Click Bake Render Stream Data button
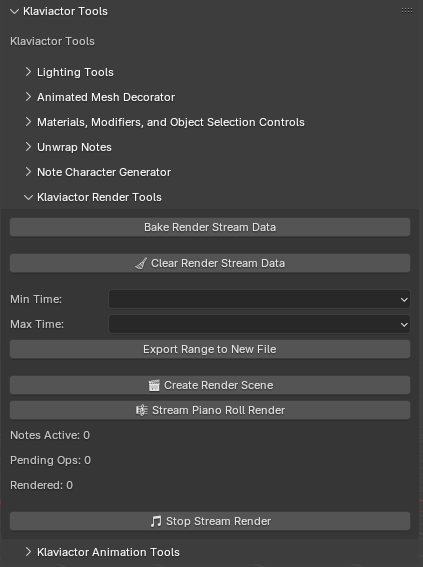This screenshot has height=567, width=423. pyautogui.click(x=210, y=227)
